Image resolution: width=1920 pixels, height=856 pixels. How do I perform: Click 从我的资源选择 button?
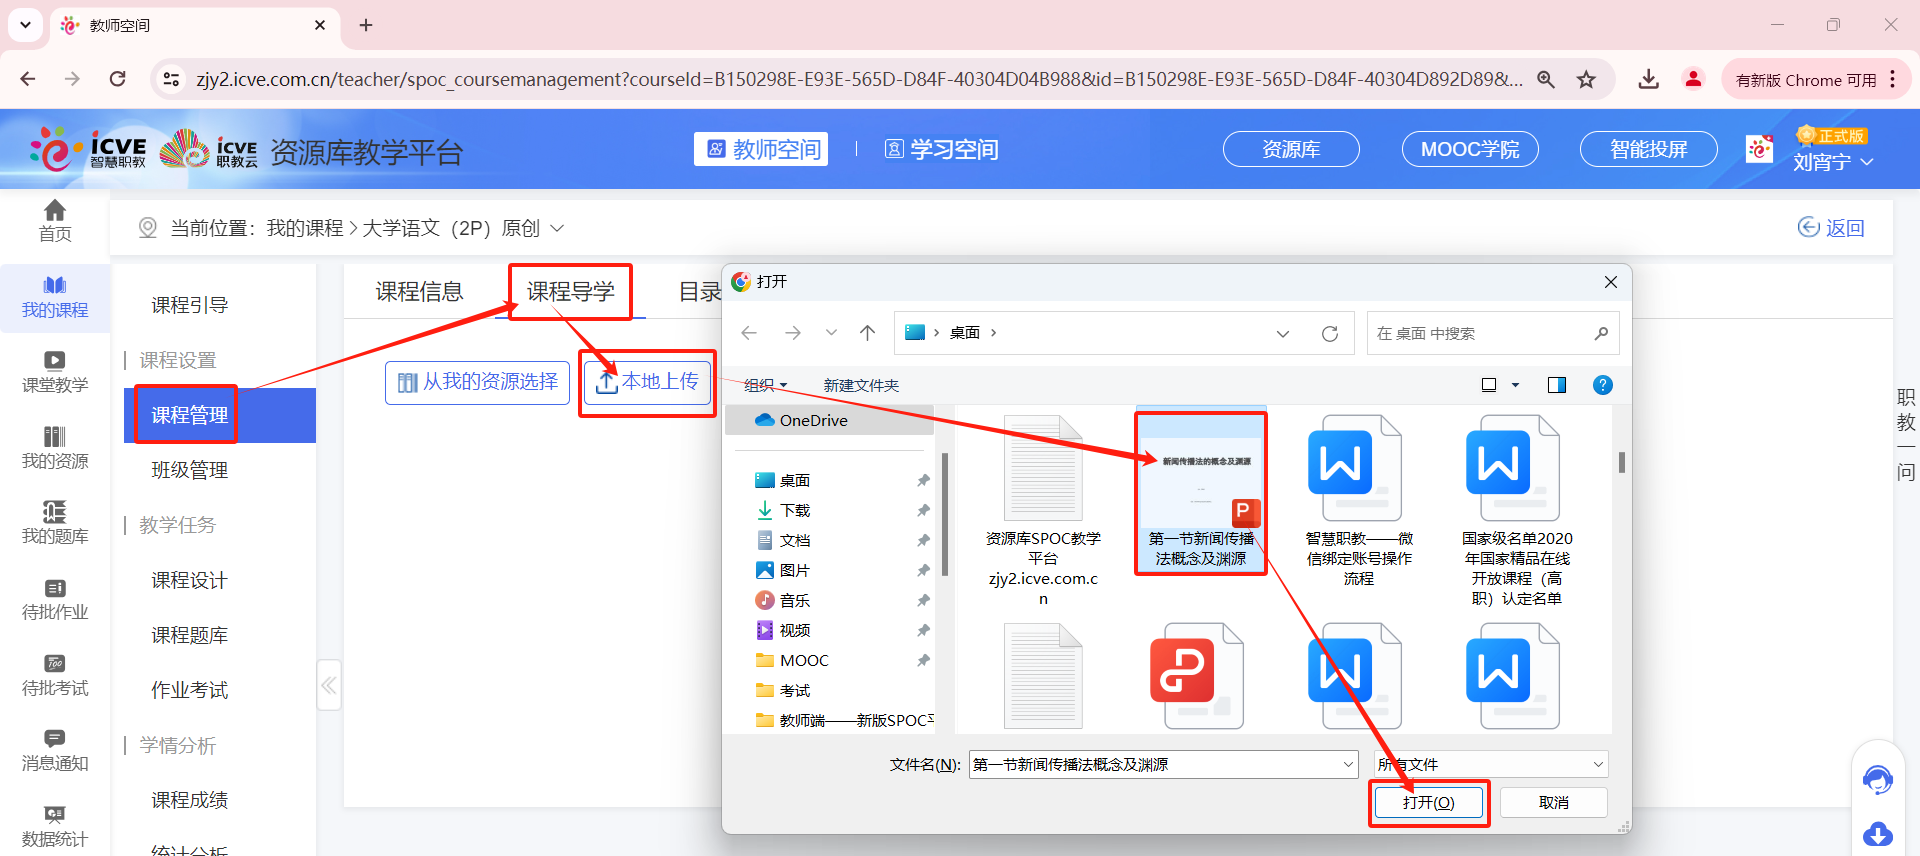(x=478, y=382)
